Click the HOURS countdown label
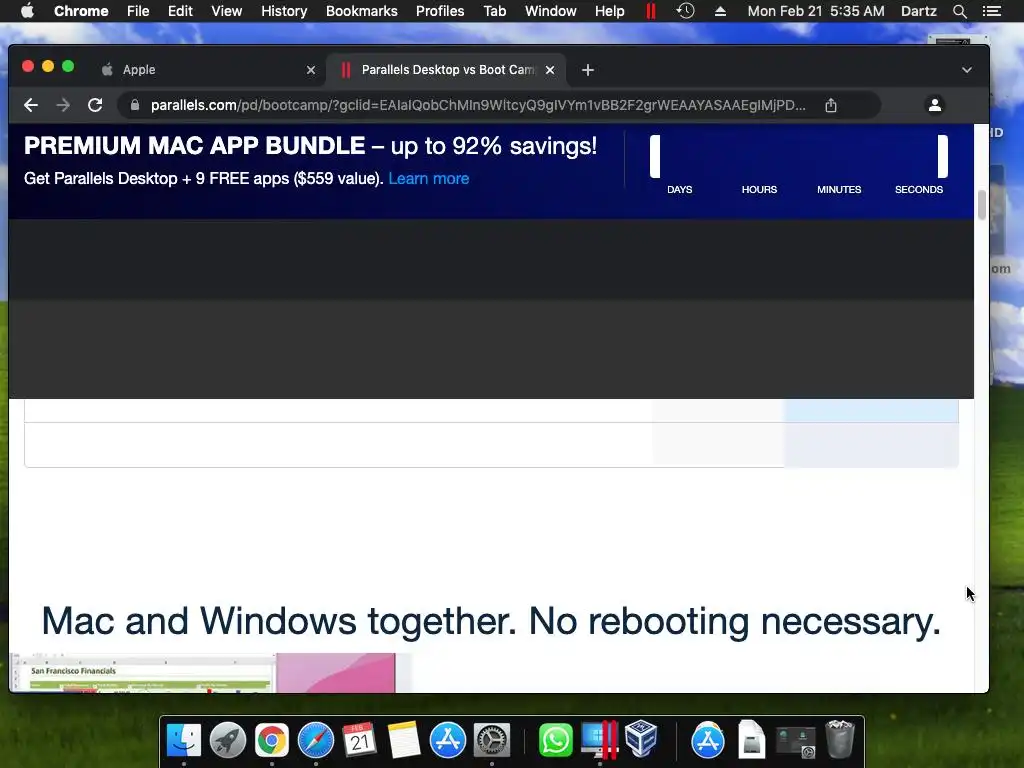 (x=759, y=189)
